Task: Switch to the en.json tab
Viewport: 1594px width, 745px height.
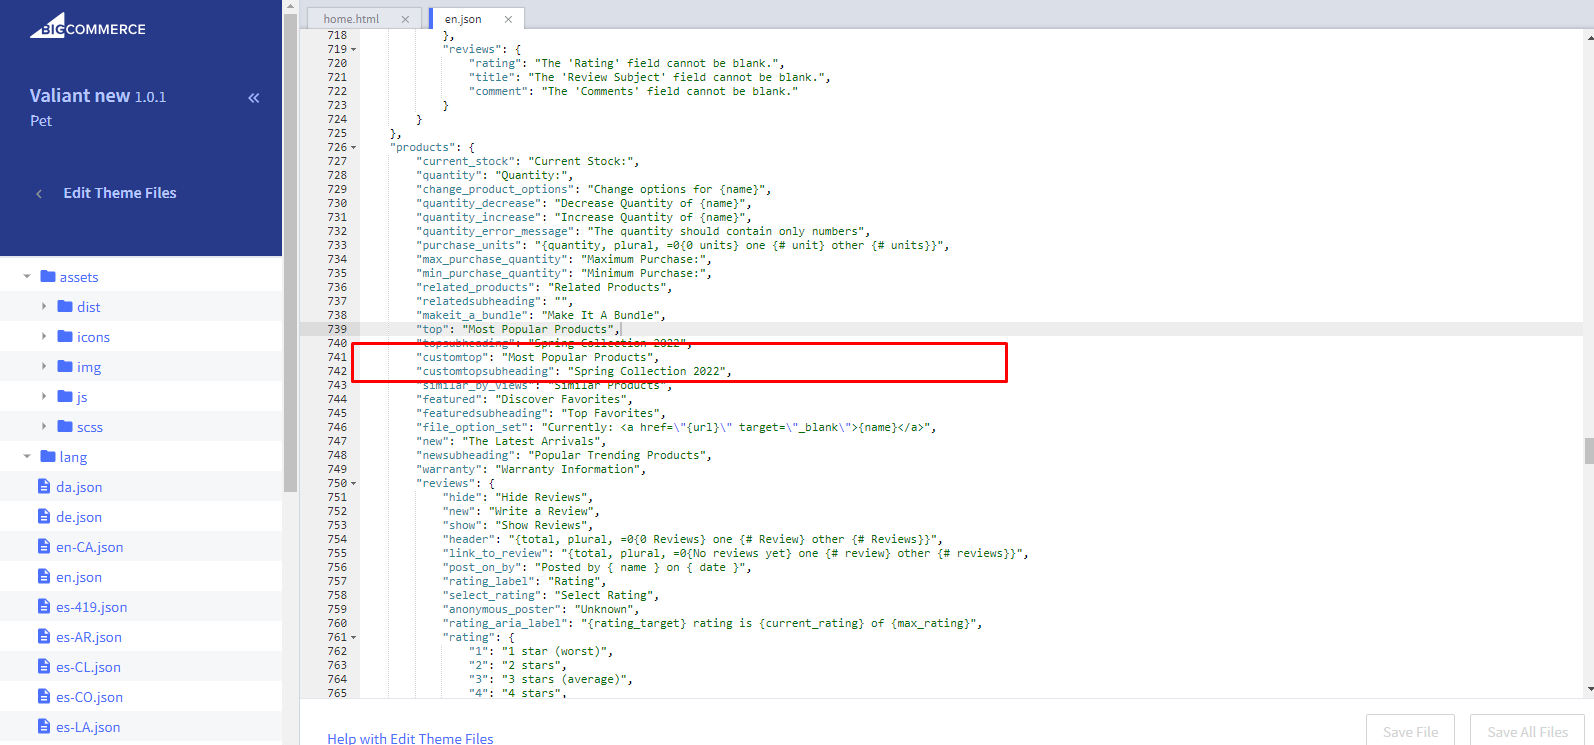Action: pos(463,19)
